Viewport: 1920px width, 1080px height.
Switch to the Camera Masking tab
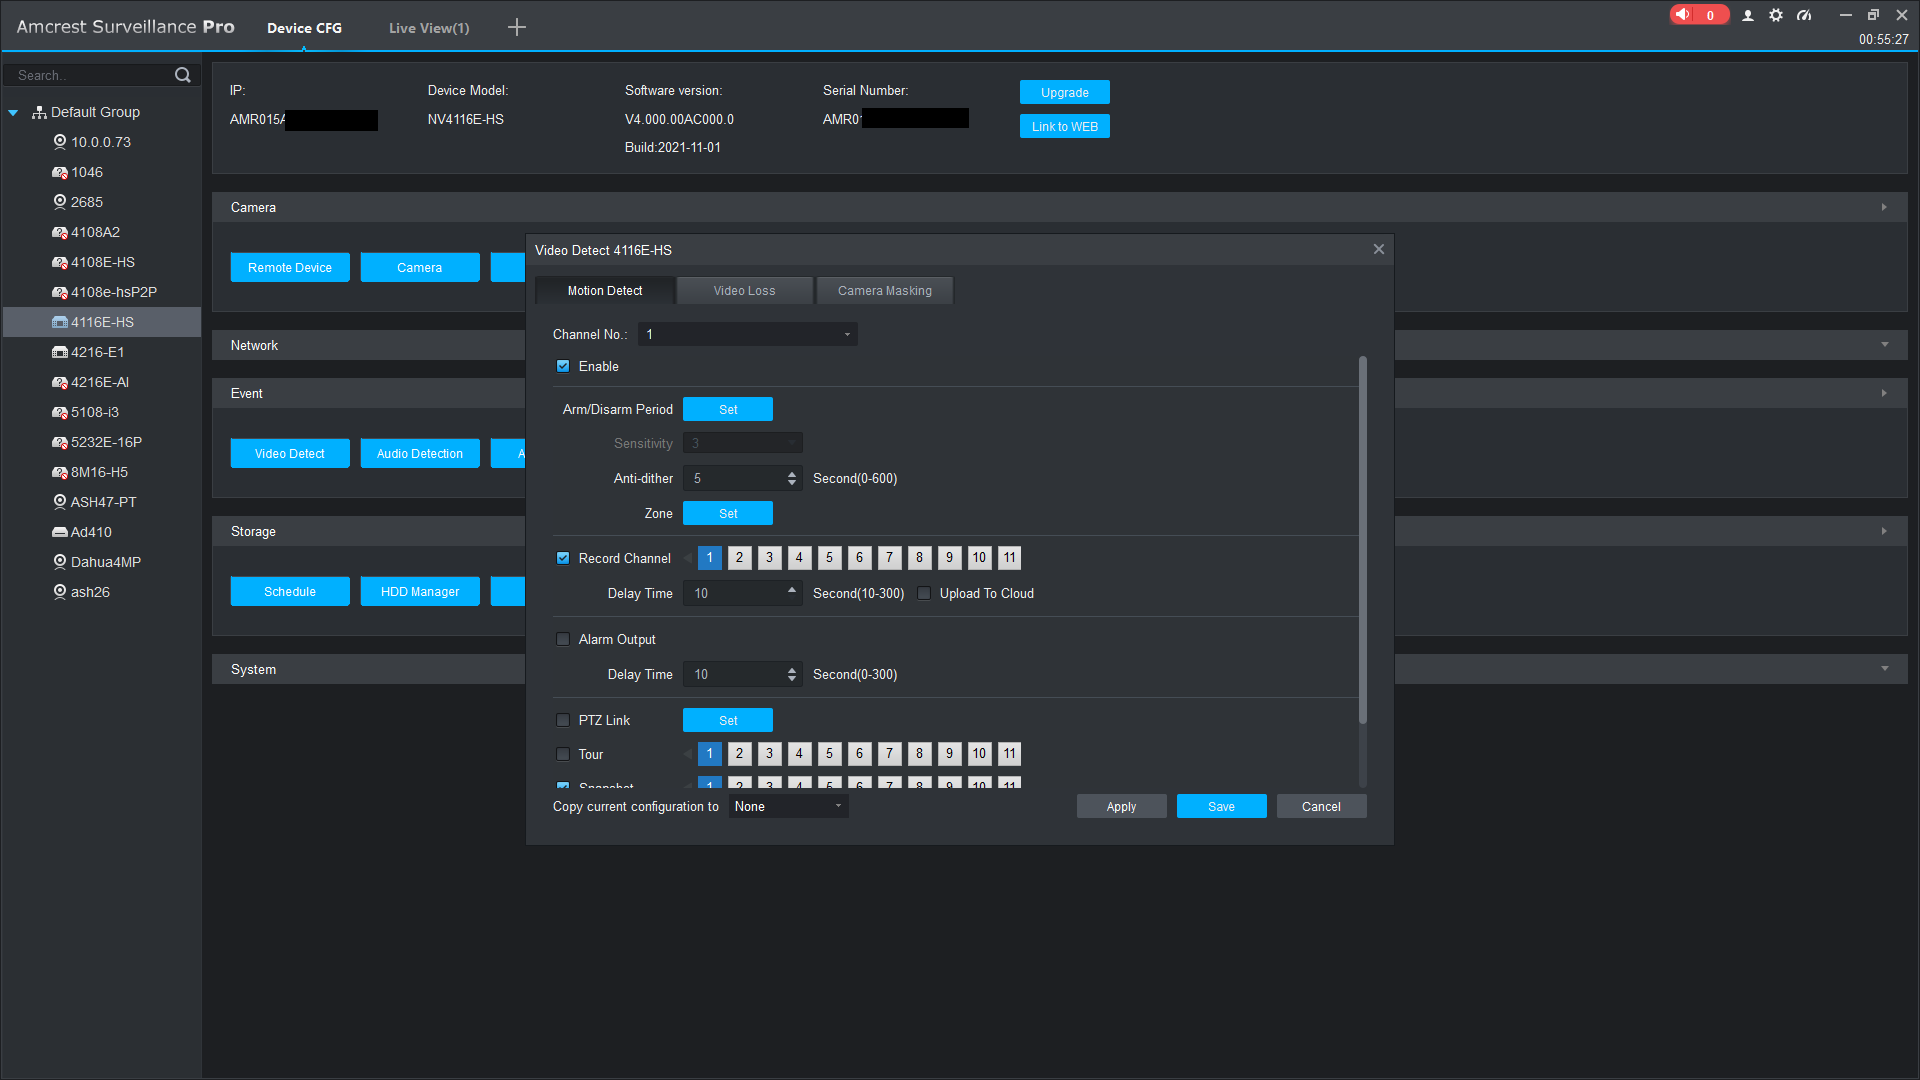885,291
